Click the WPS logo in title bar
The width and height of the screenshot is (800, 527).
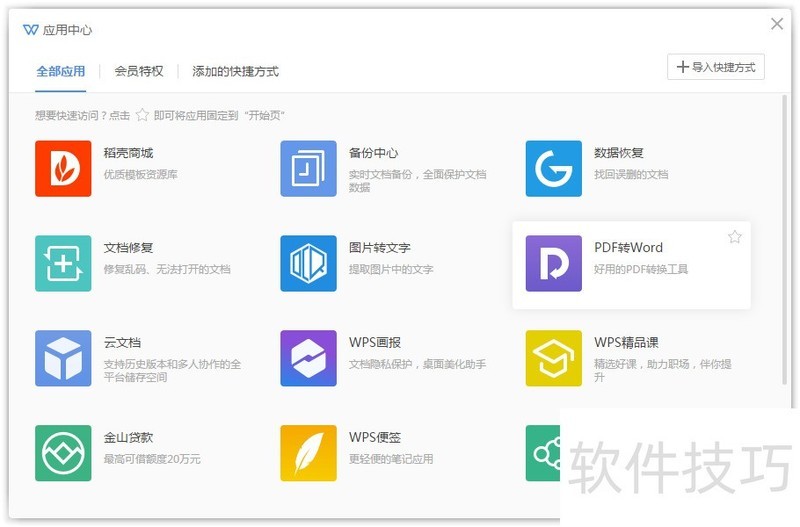31,30
